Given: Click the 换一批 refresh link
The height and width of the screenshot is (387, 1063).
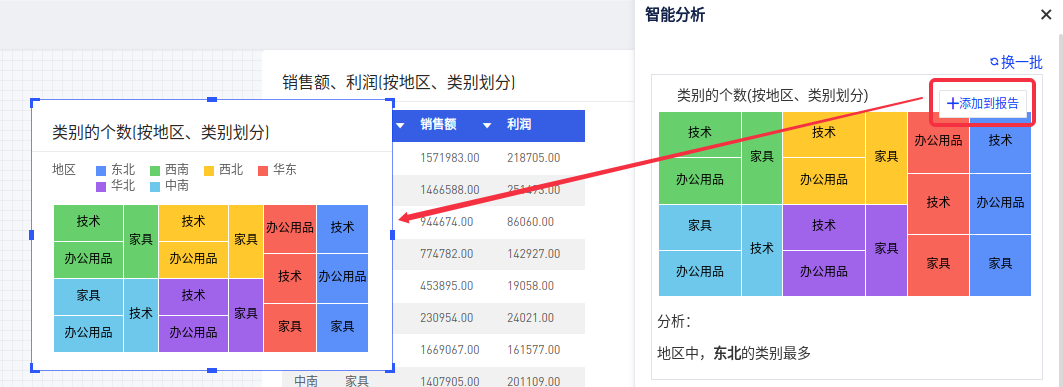Looking at the screenshot, I should click(1016, 62).
